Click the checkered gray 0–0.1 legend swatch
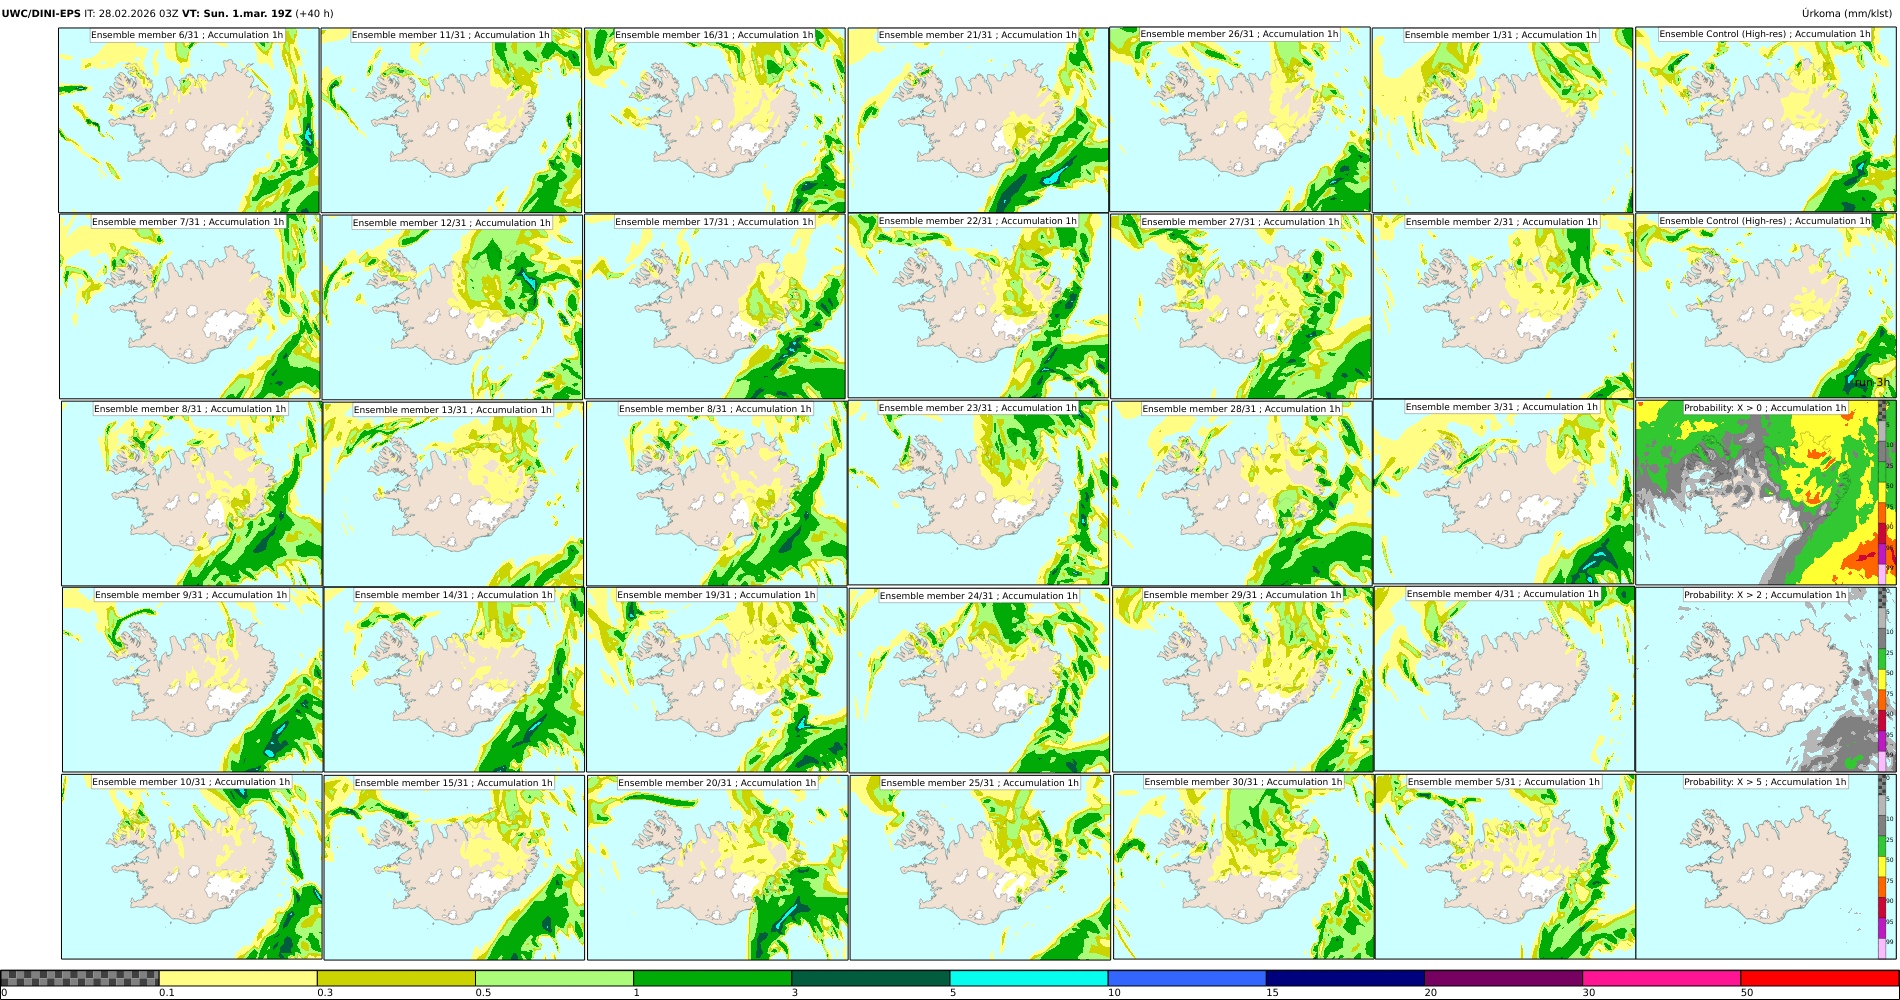Image resolution: width=1900 pixels, height=1000 pixels. tap(80, 978)
